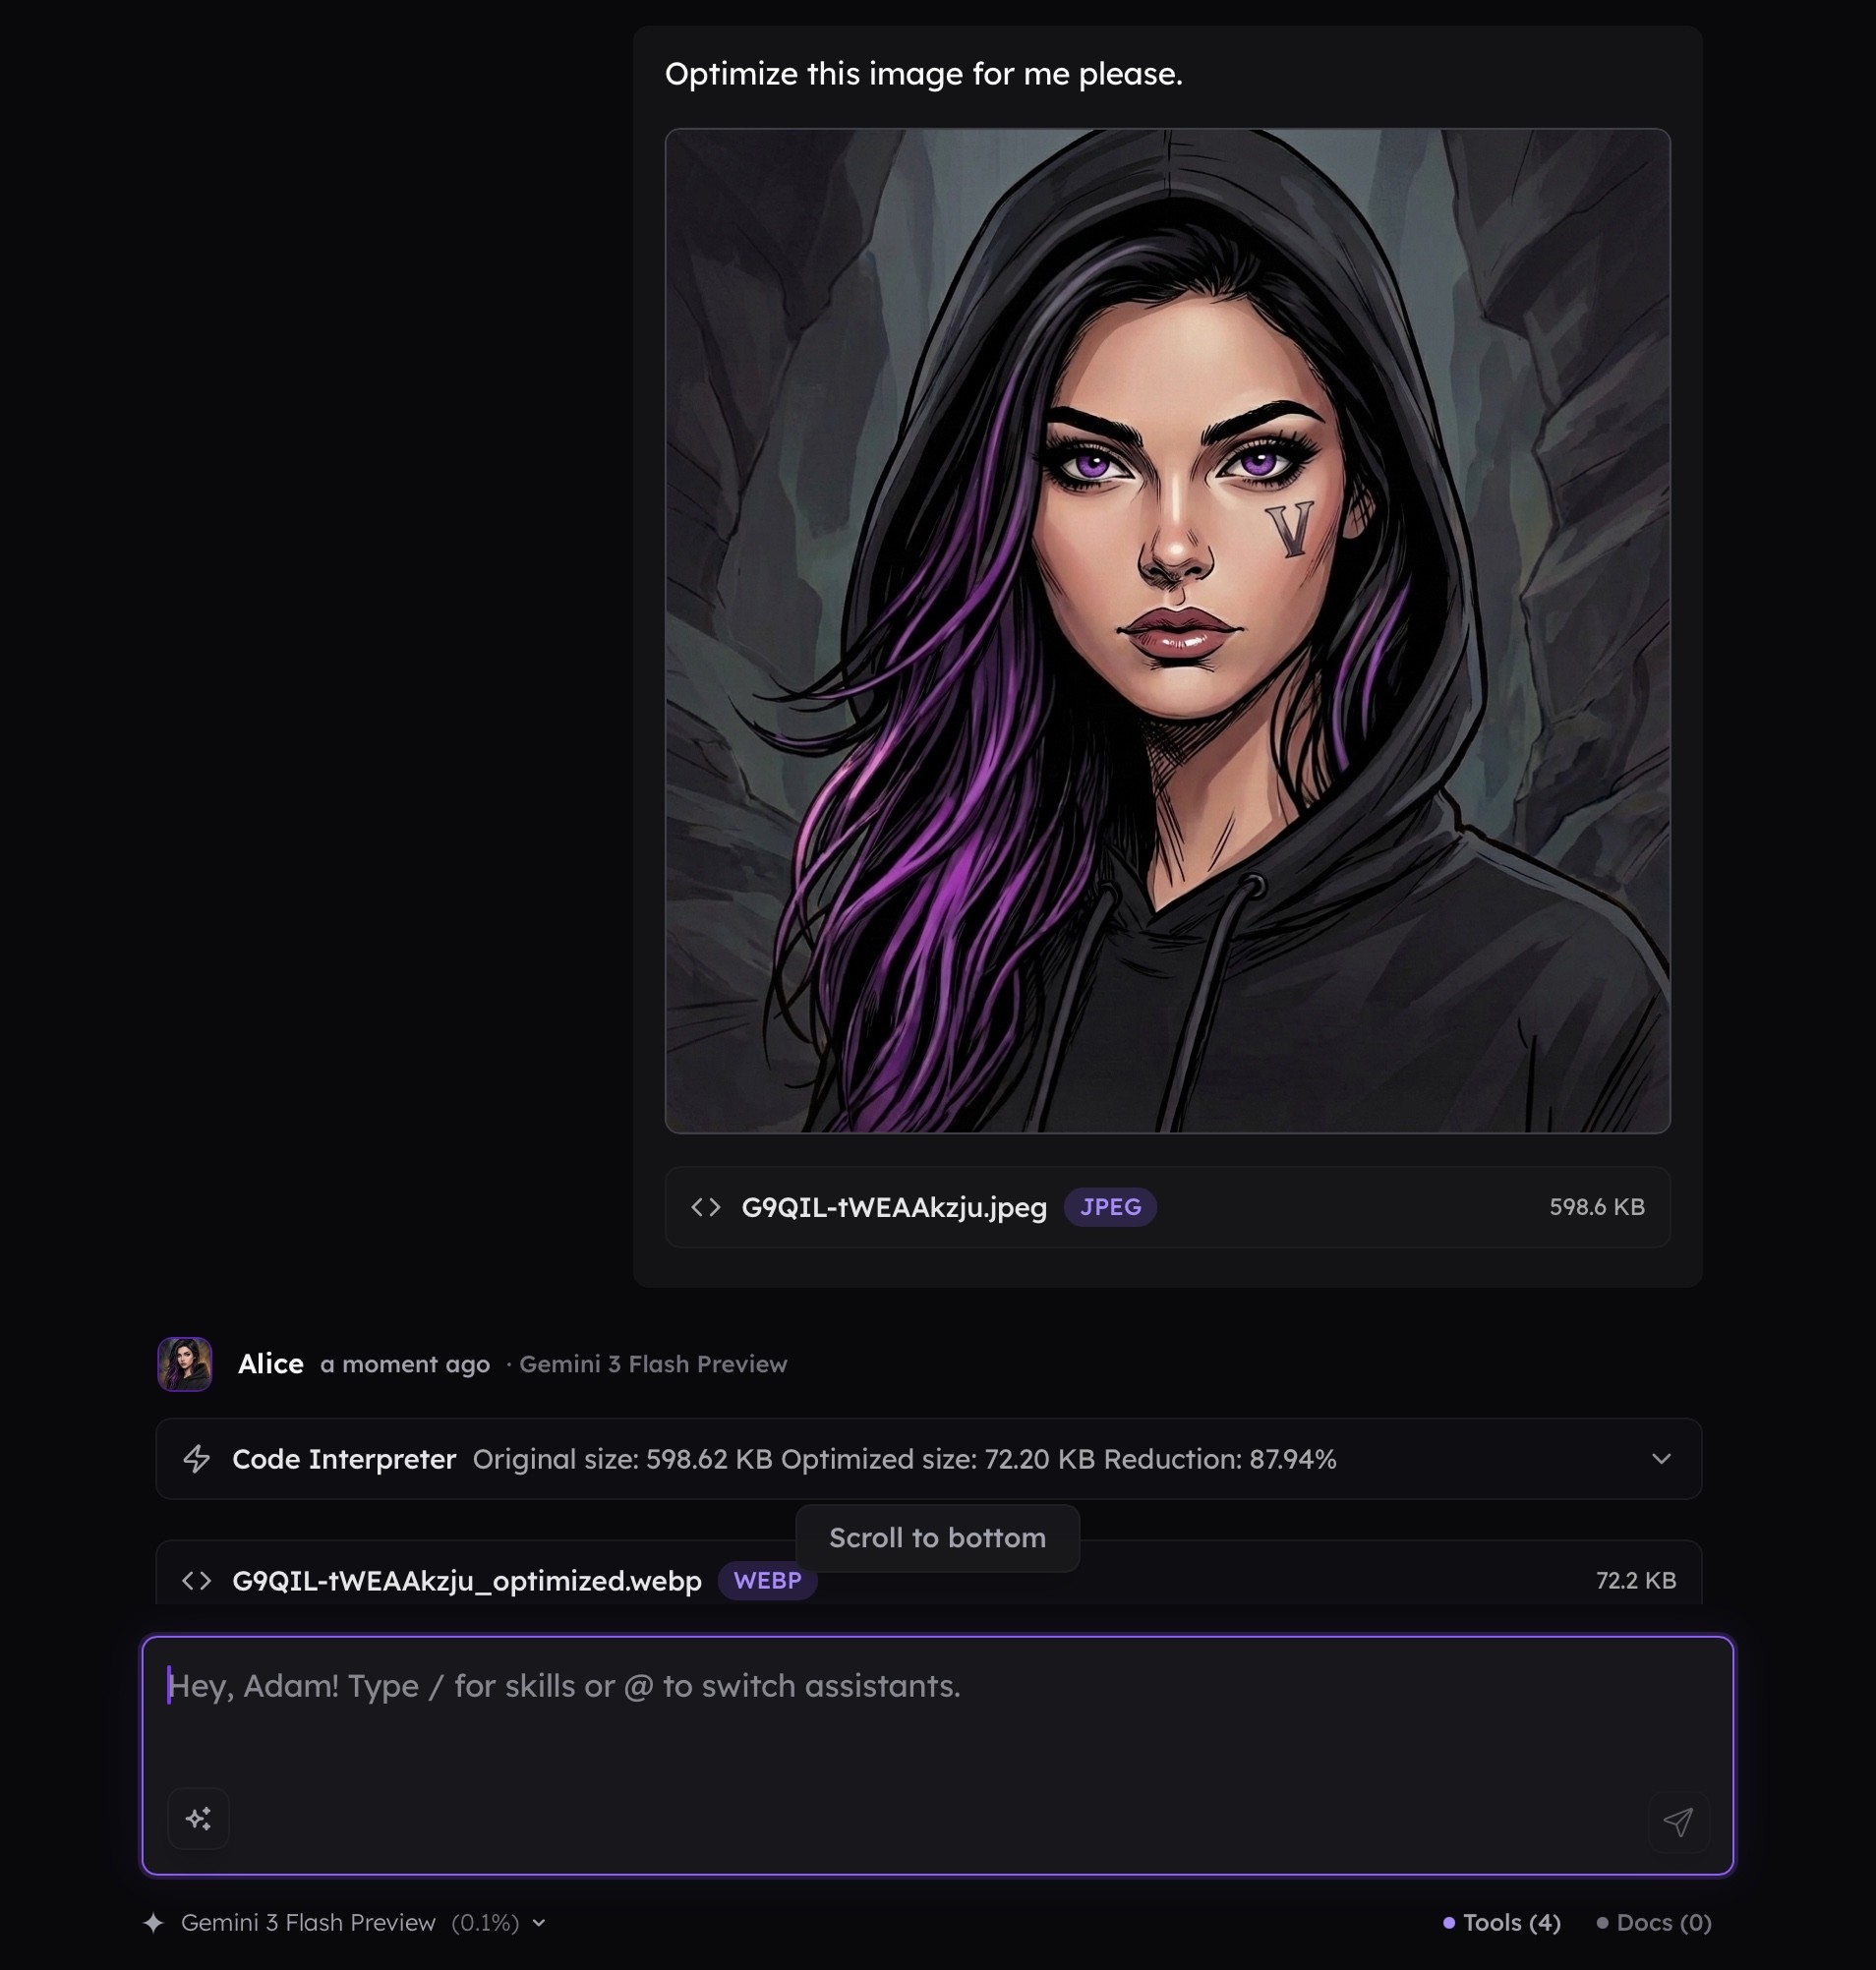Expand the Code Interpreter output row

[x=929, y=1459]
